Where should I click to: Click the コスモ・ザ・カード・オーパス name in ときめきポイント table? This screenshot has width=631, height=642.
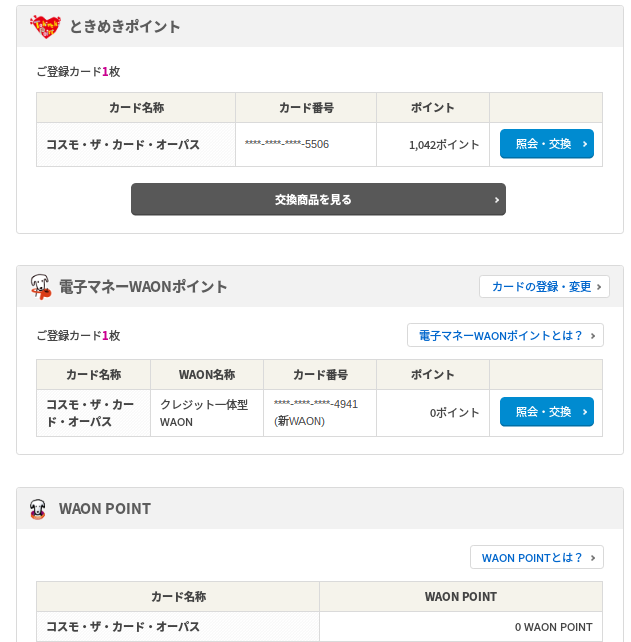pos(123,145)
